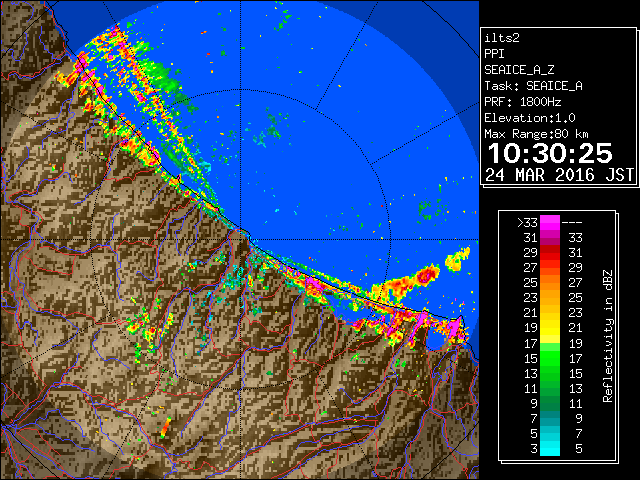
Task: Click the '---' legend label
Action: pyautogui.click(x=572, y=223)
